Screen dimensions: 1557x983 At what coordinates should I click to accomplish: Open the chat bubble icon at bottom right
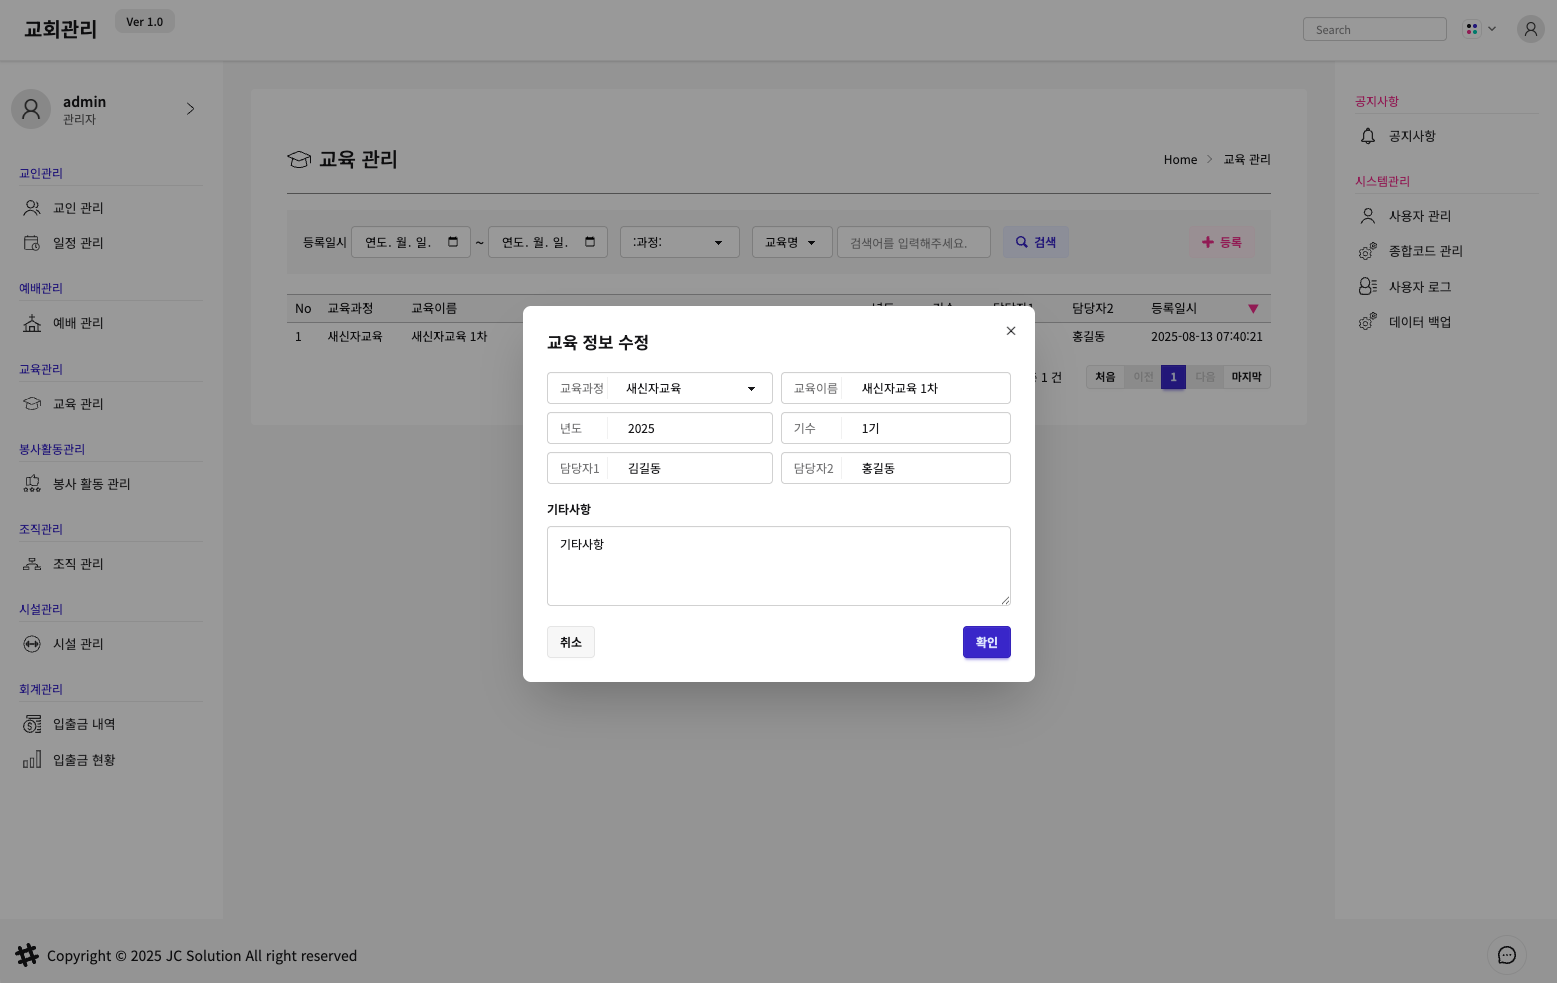[1506, 955]
